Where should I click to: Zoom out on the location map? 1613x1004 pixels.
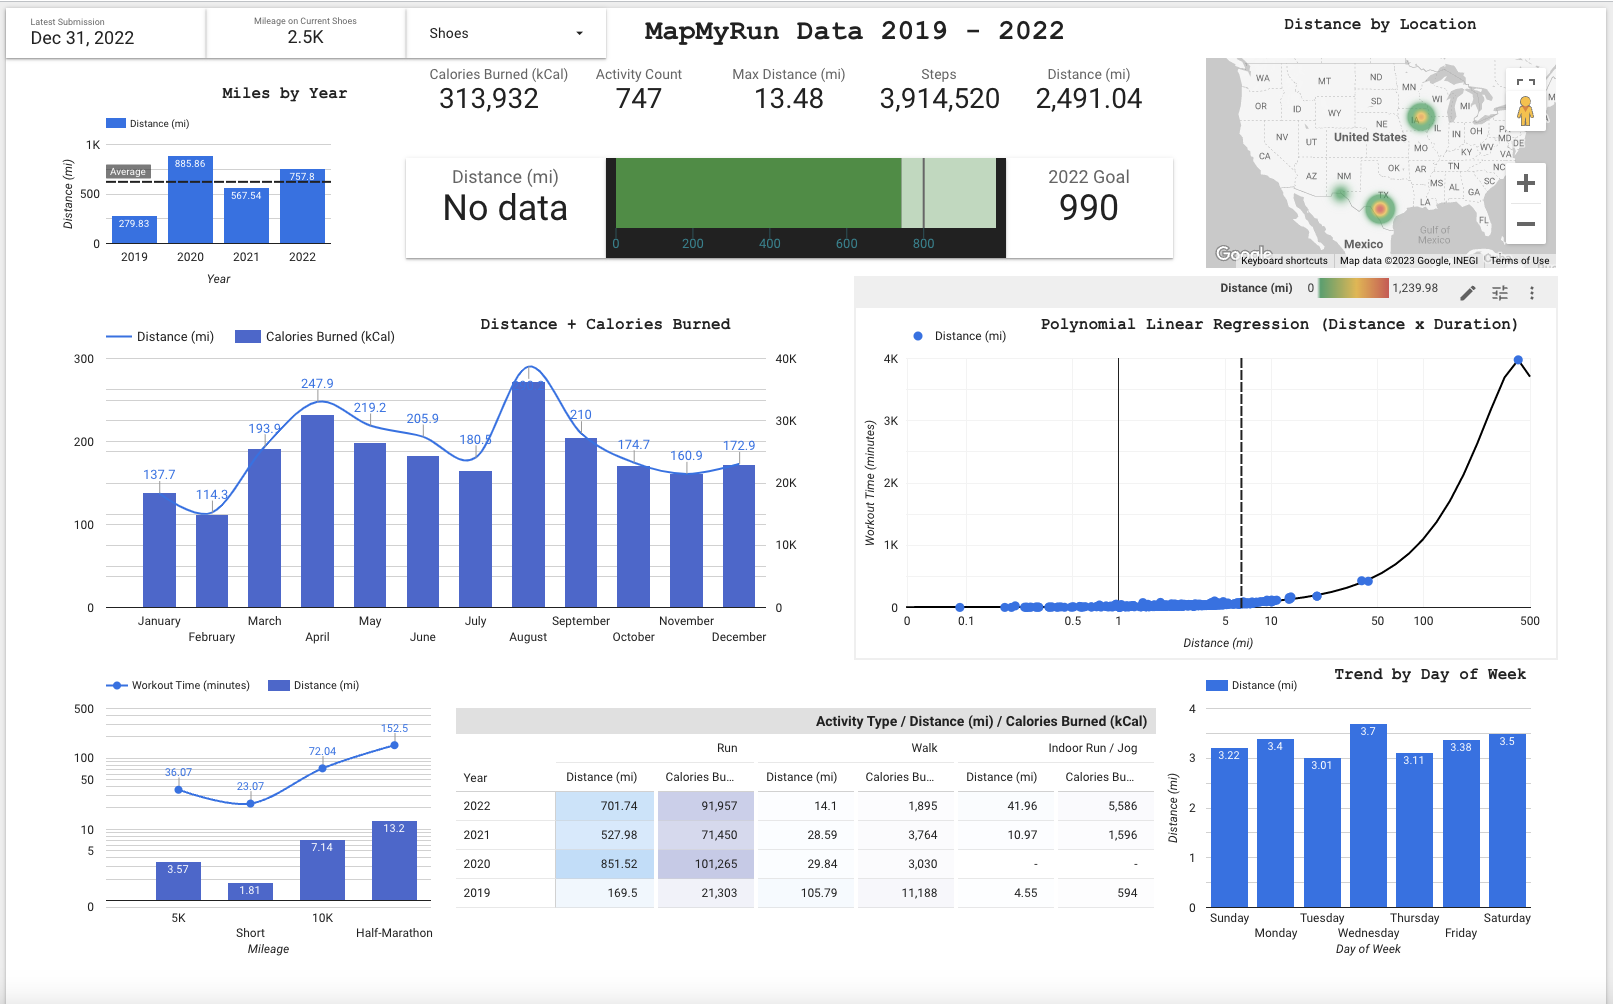pyautogui.click(x=1526, y=224)
